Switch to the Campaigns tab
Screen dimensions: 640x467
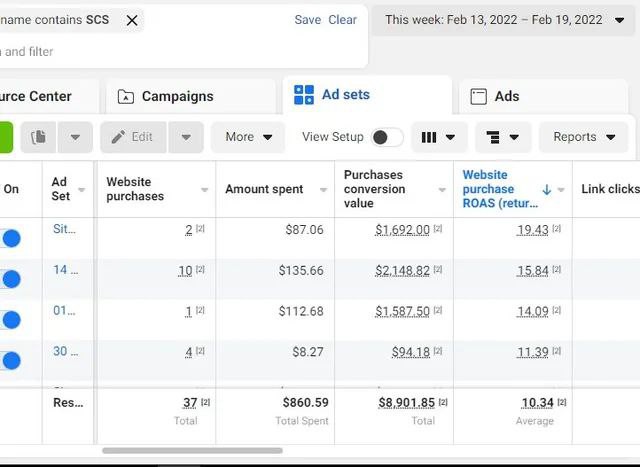pos(177,96)
